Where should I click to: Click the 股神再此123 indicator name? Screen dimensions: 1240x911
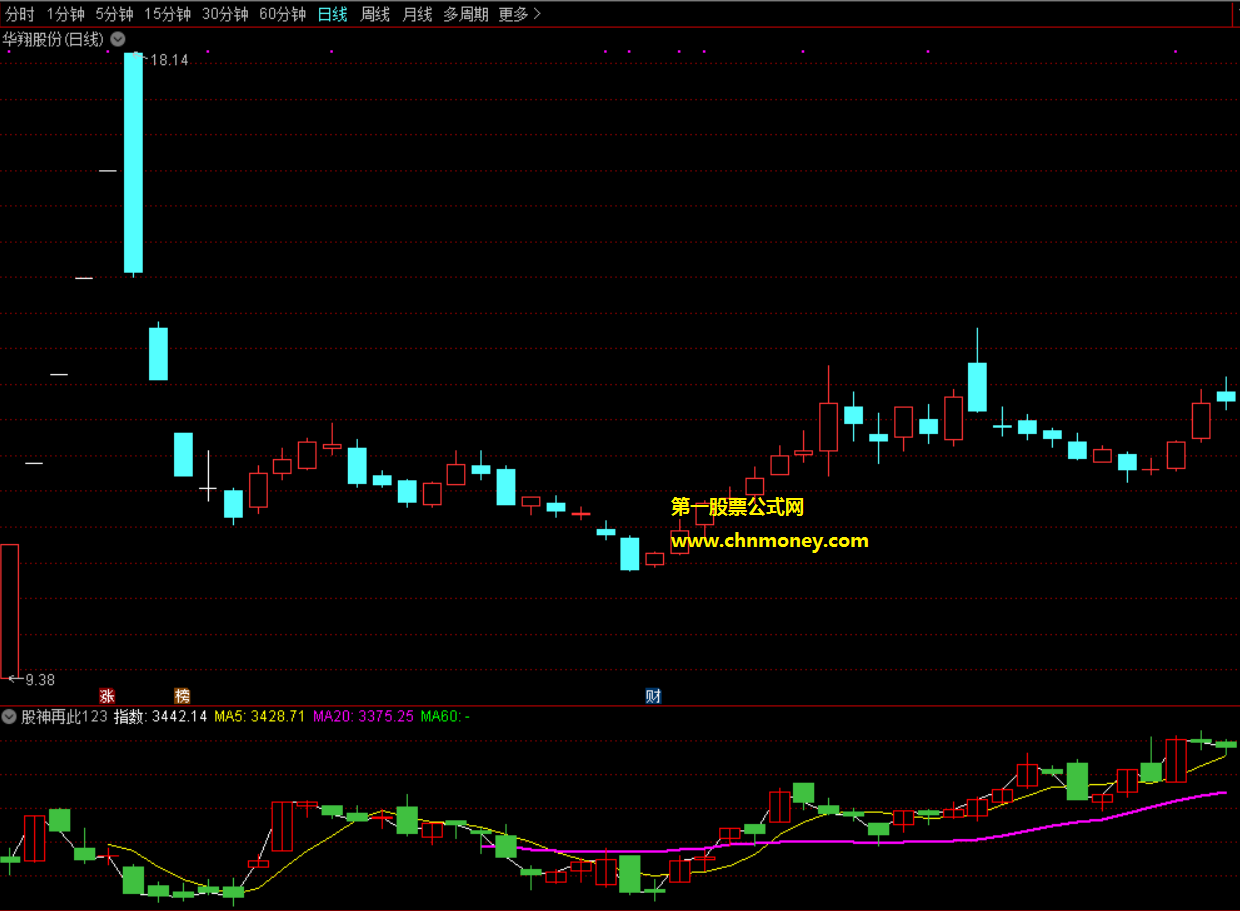pyautogui.click(x=64, y=716)
